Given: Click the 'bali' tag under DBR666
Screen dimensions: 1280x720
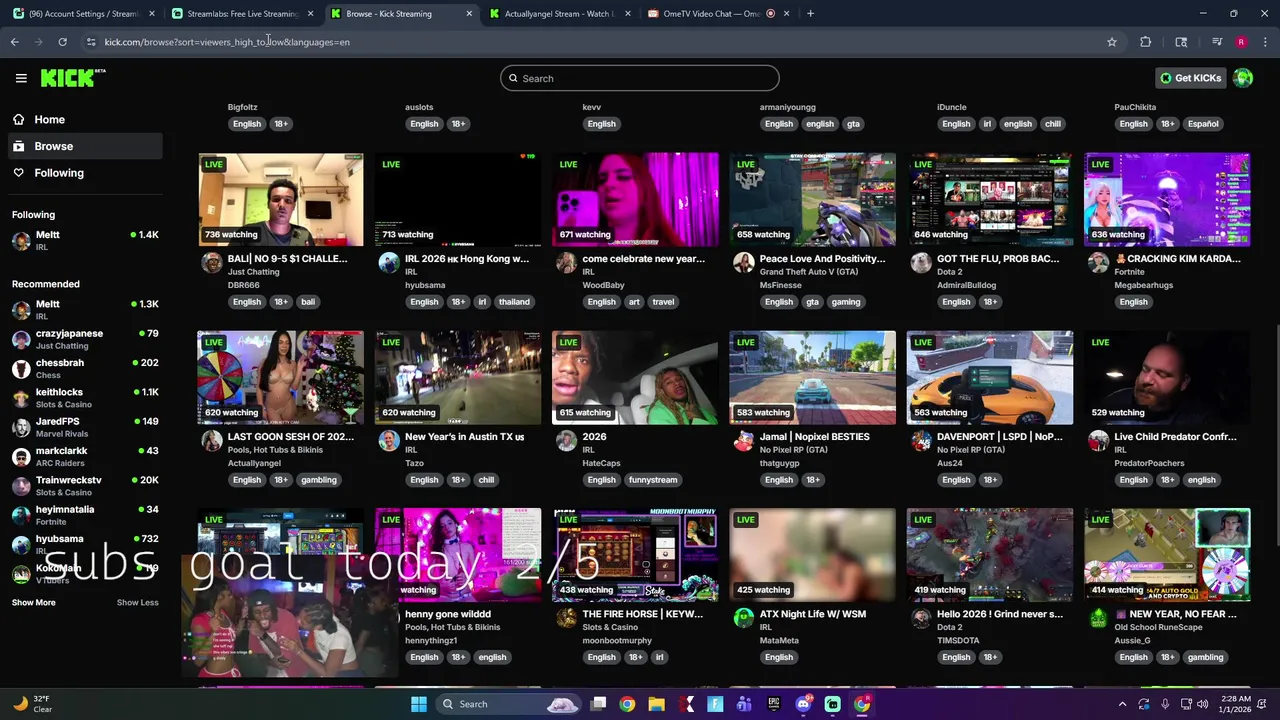Looking at the screenshot, I should (308, 302).
